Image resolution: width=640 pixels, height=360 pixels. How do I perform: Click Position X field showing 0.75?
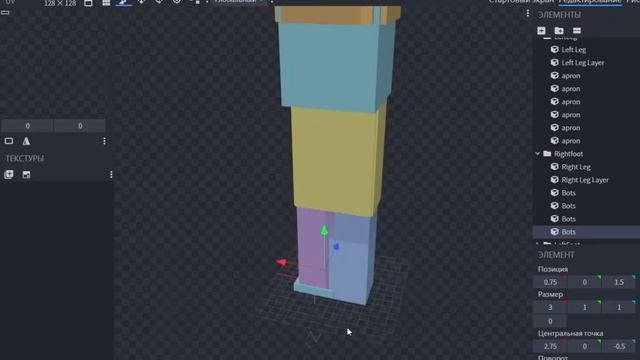550,282
